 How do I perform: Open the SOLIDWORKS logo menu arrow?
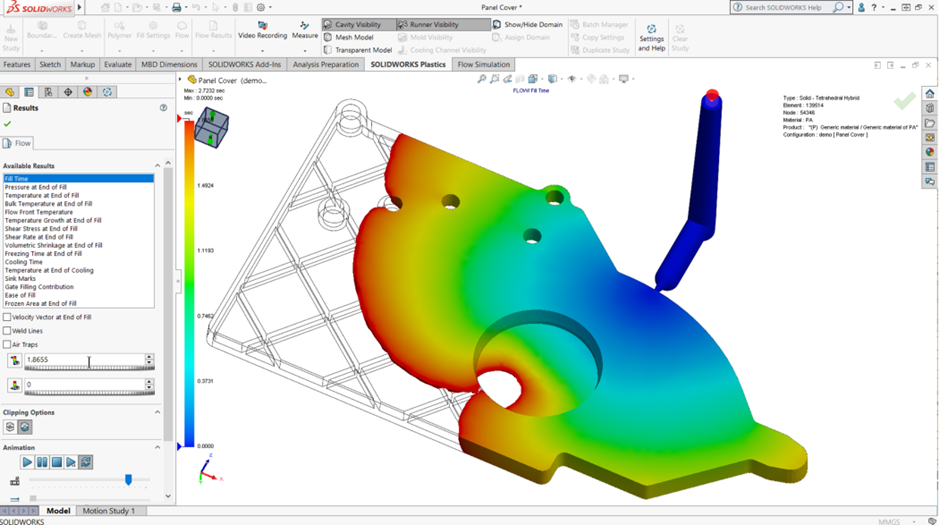[79, 7]
